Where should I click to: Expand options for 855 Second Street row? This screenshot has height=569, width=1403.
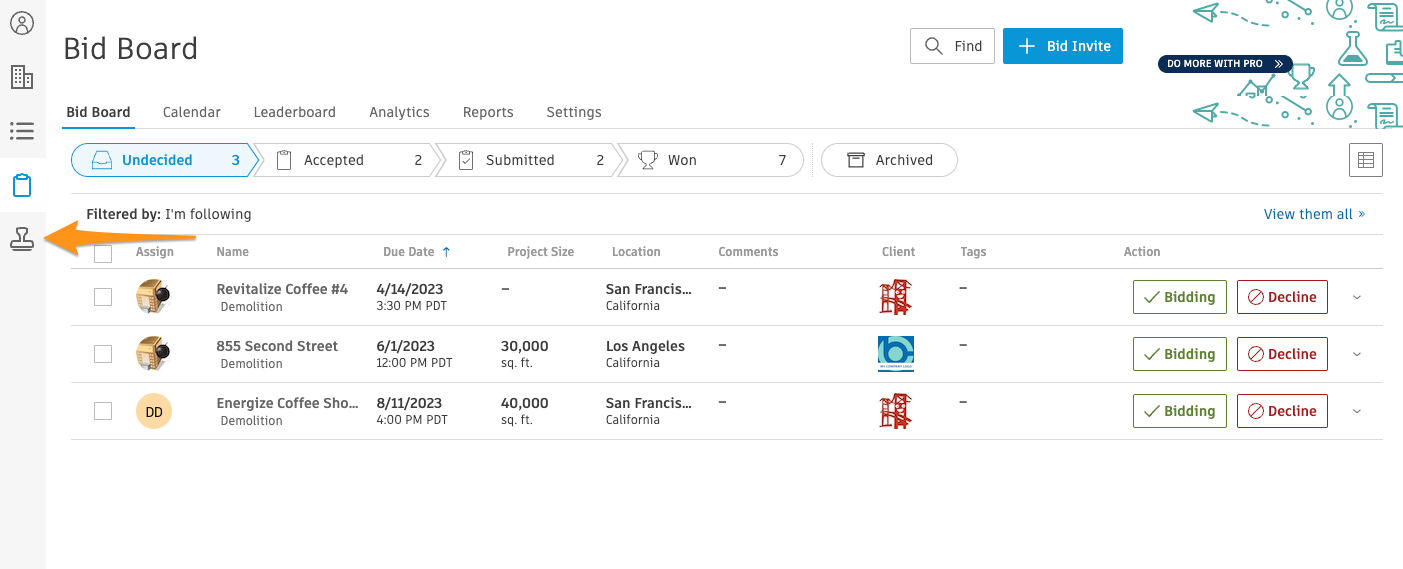click(x=1357, y=355)
